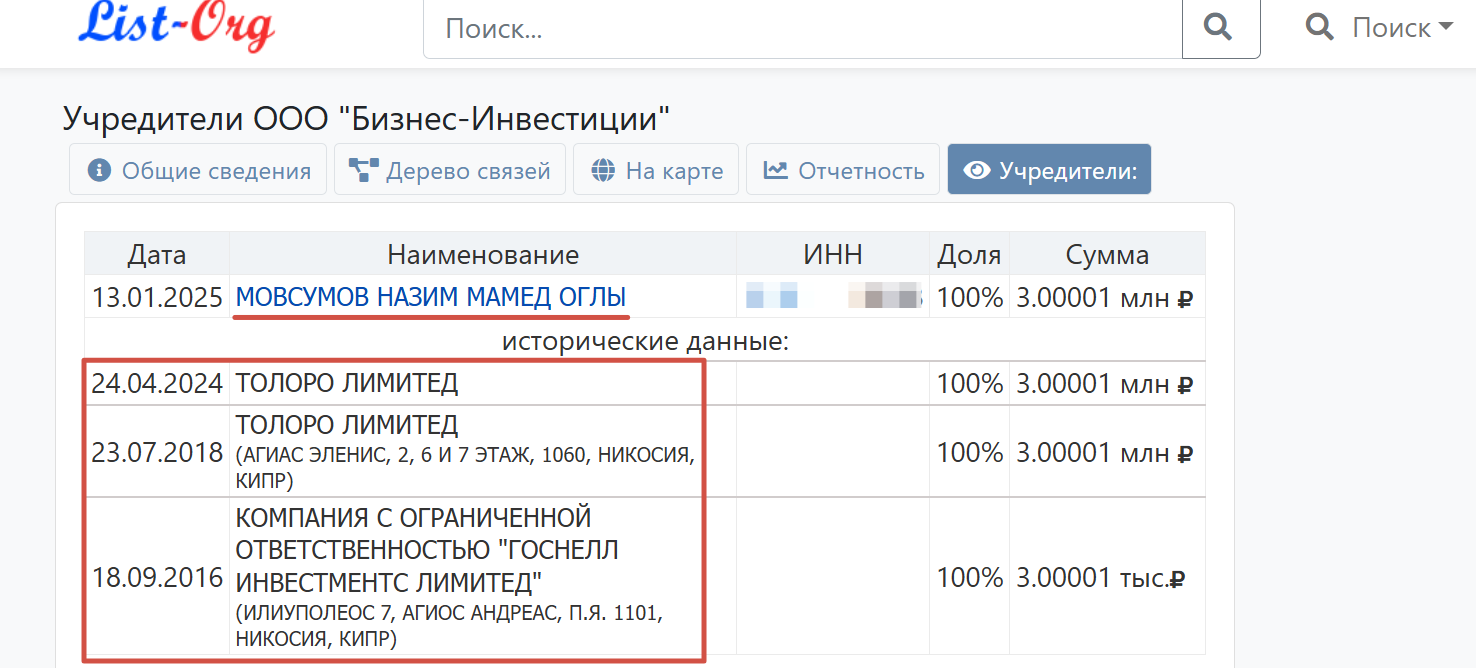Viewport: 1476px width, 668px height.
Task: Switch to the Дерево связей tab
Action: pyautogui.click(x=450, y=170)
